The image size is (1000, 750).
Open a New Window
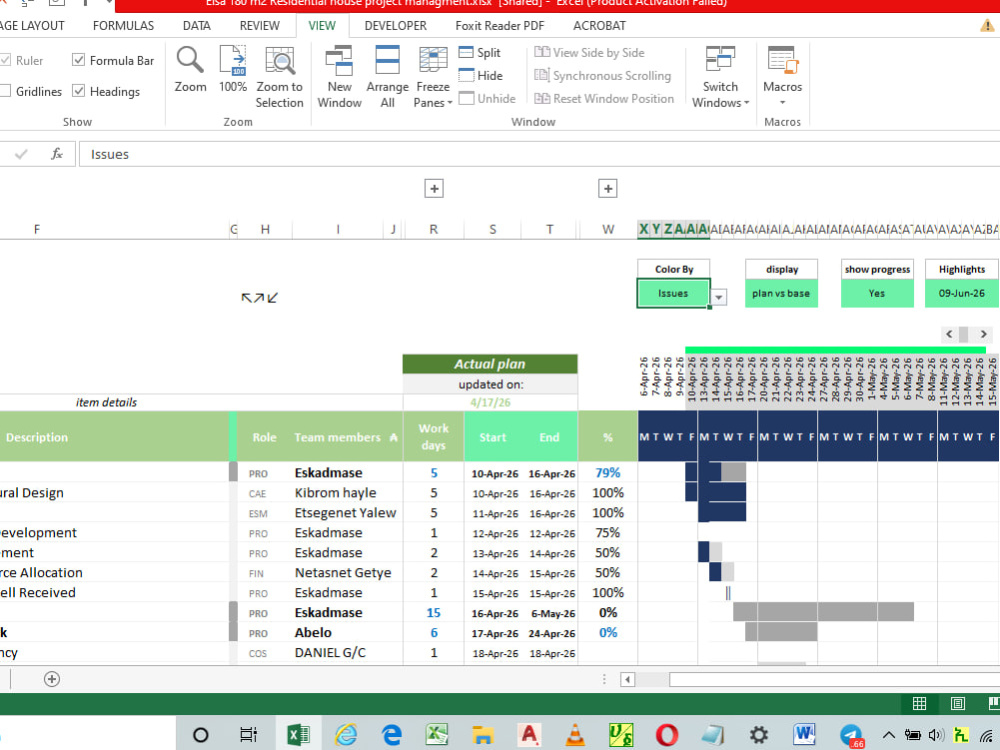339,77
